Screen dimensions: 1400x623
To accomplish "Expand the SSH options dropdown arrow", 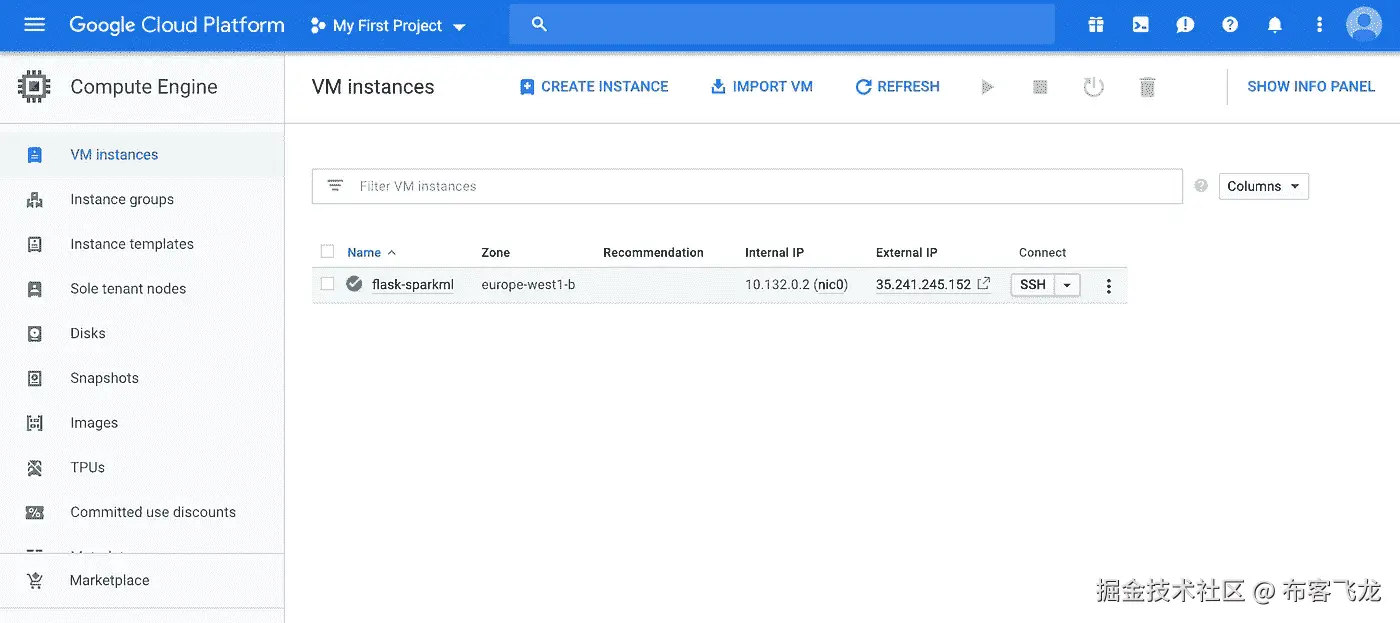I will point(1068,285).
